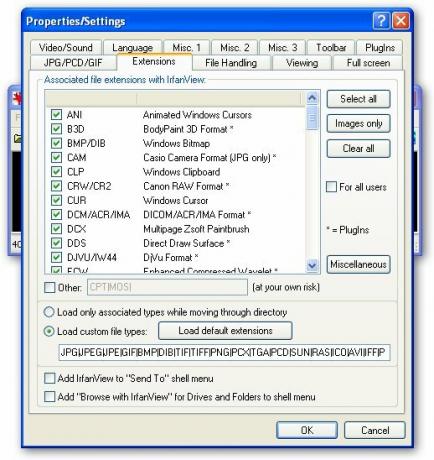
Task: Click the extensions list scrollbar thumb
Action: [x=312, y=117]
